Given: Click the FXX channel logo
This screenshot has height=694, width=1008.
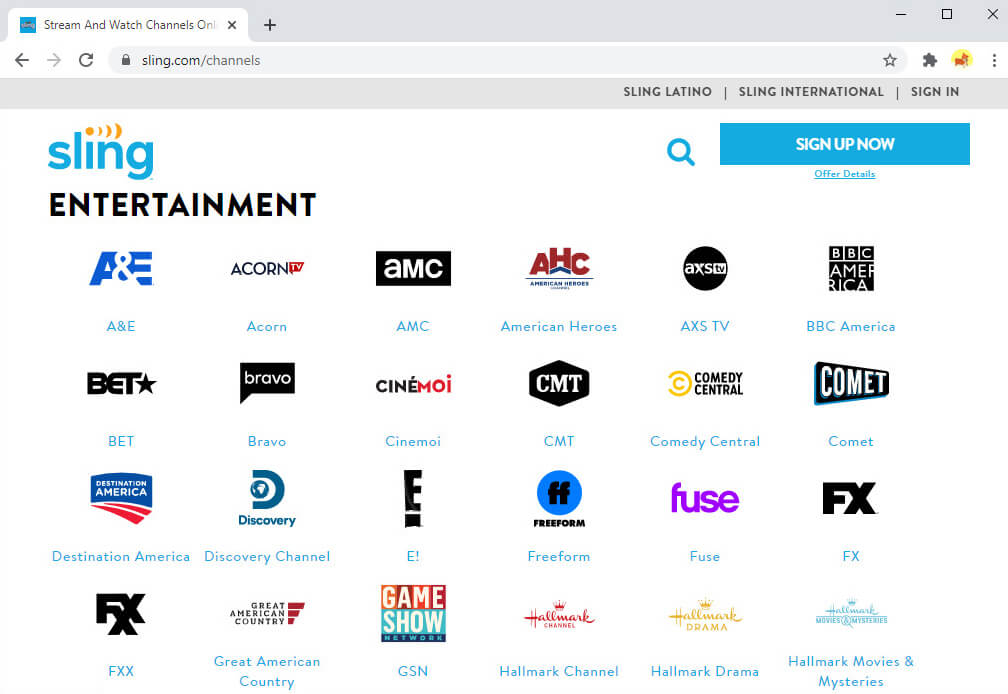Looking at the screenshot, I should pyautogui.click(x=121, y=614).
